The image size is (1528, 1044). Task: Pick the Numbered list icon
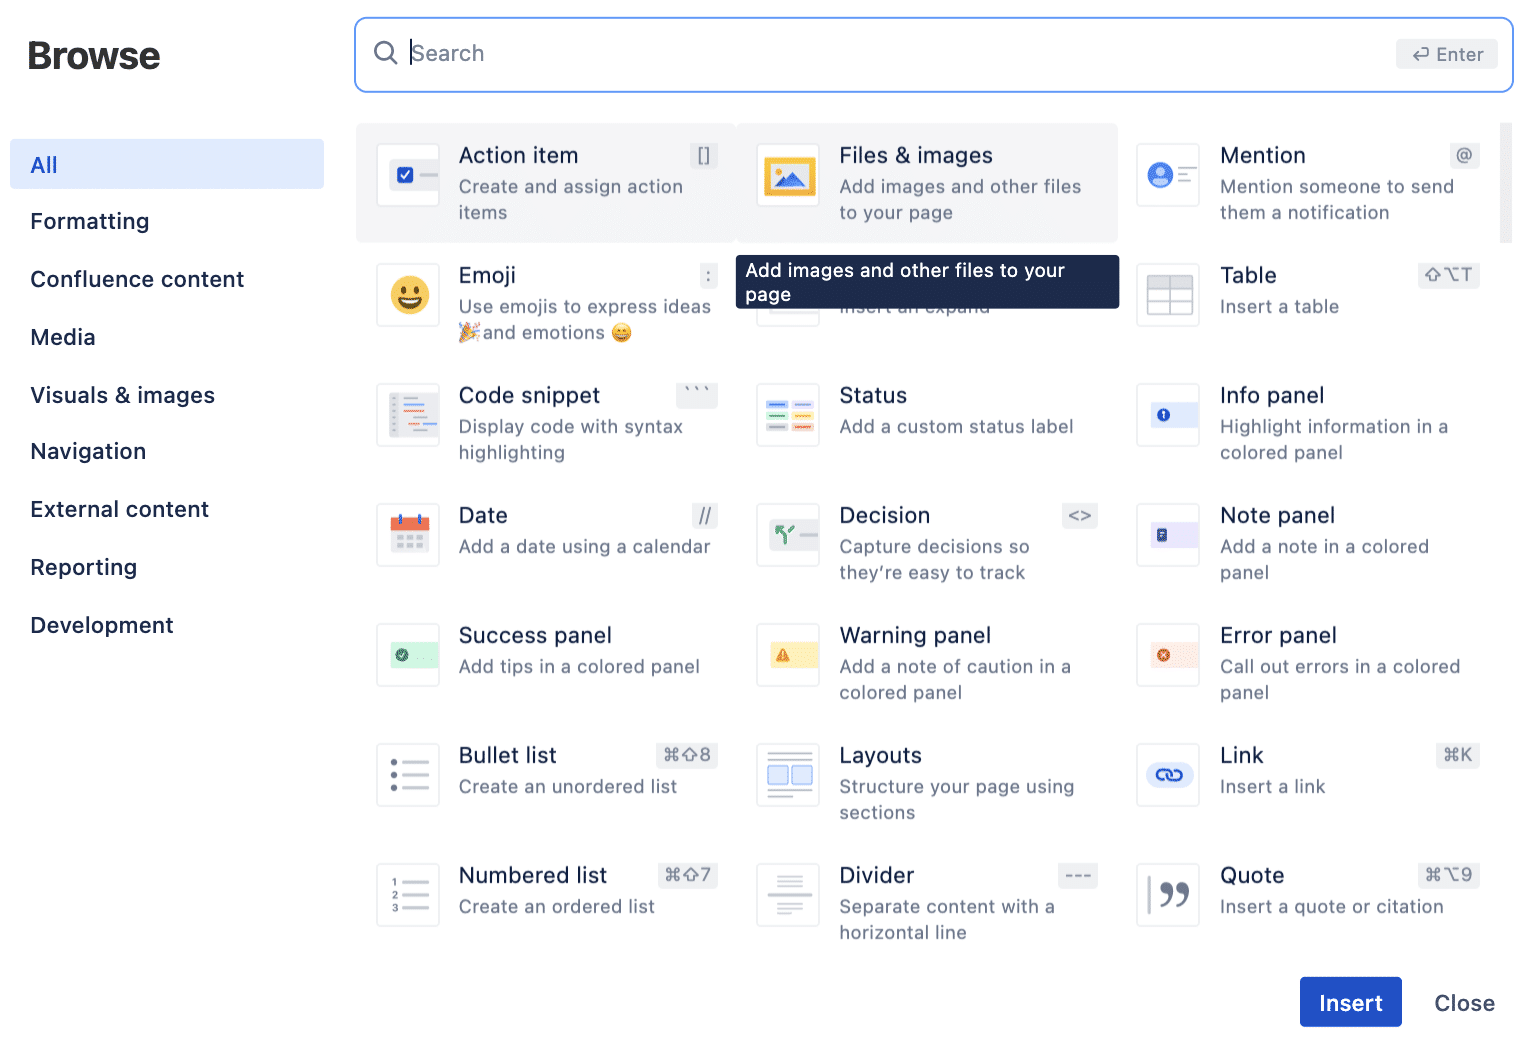pyautogui.click(x=408, y=895)
